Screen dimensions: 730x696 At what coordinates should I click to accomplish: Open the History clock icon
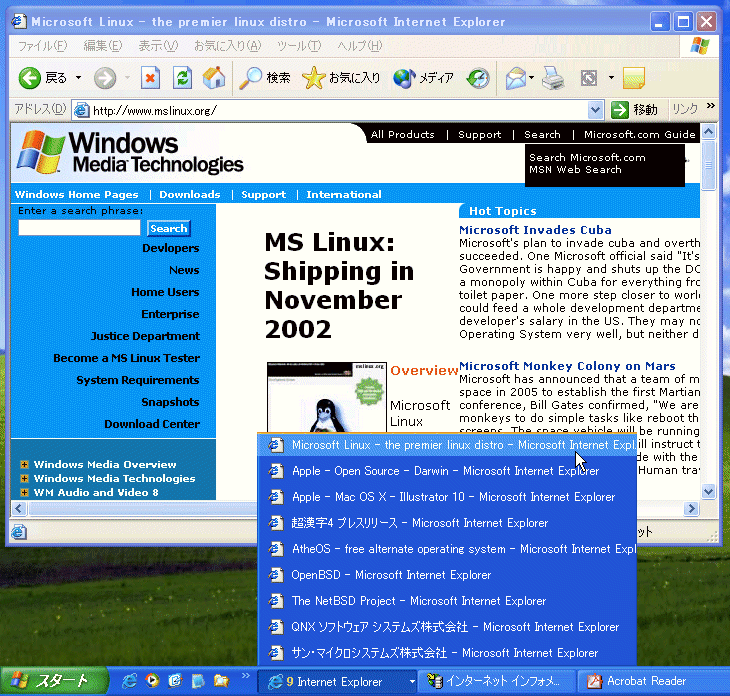[x=478, y=78]
